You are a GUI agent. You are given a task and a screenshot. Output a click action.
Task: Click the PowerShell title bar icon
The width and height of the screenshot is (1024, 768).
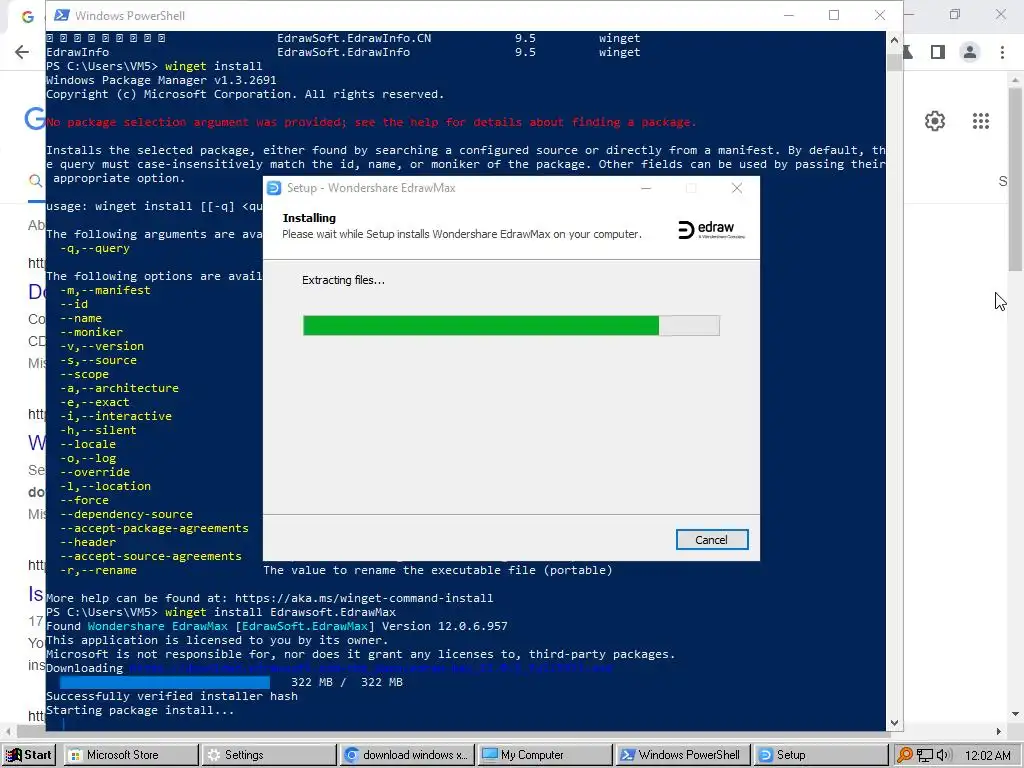61,15
